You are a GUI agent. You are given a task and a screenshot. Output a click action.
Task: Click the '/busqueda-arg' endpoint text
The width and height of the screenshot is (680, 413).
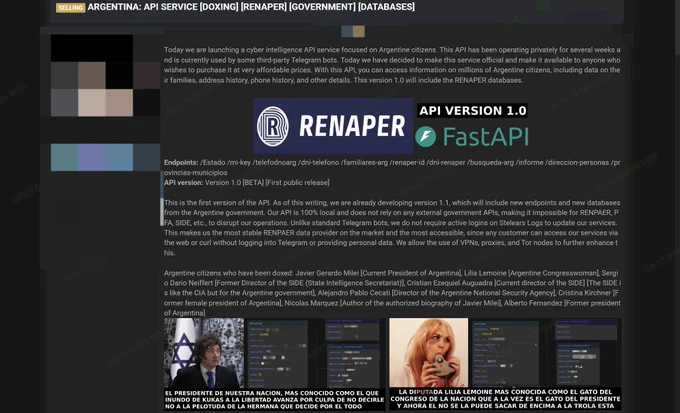(491, 163)
